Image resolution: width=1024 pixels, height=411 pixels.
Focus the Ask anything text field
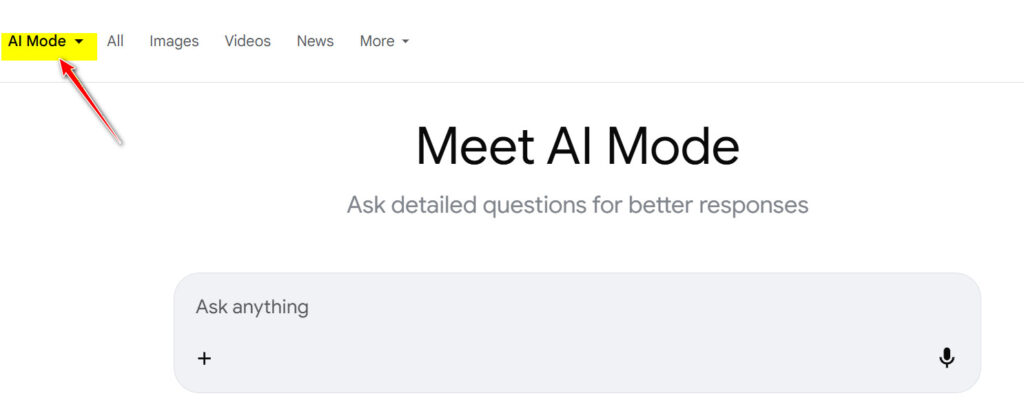[x=560, y=307]
